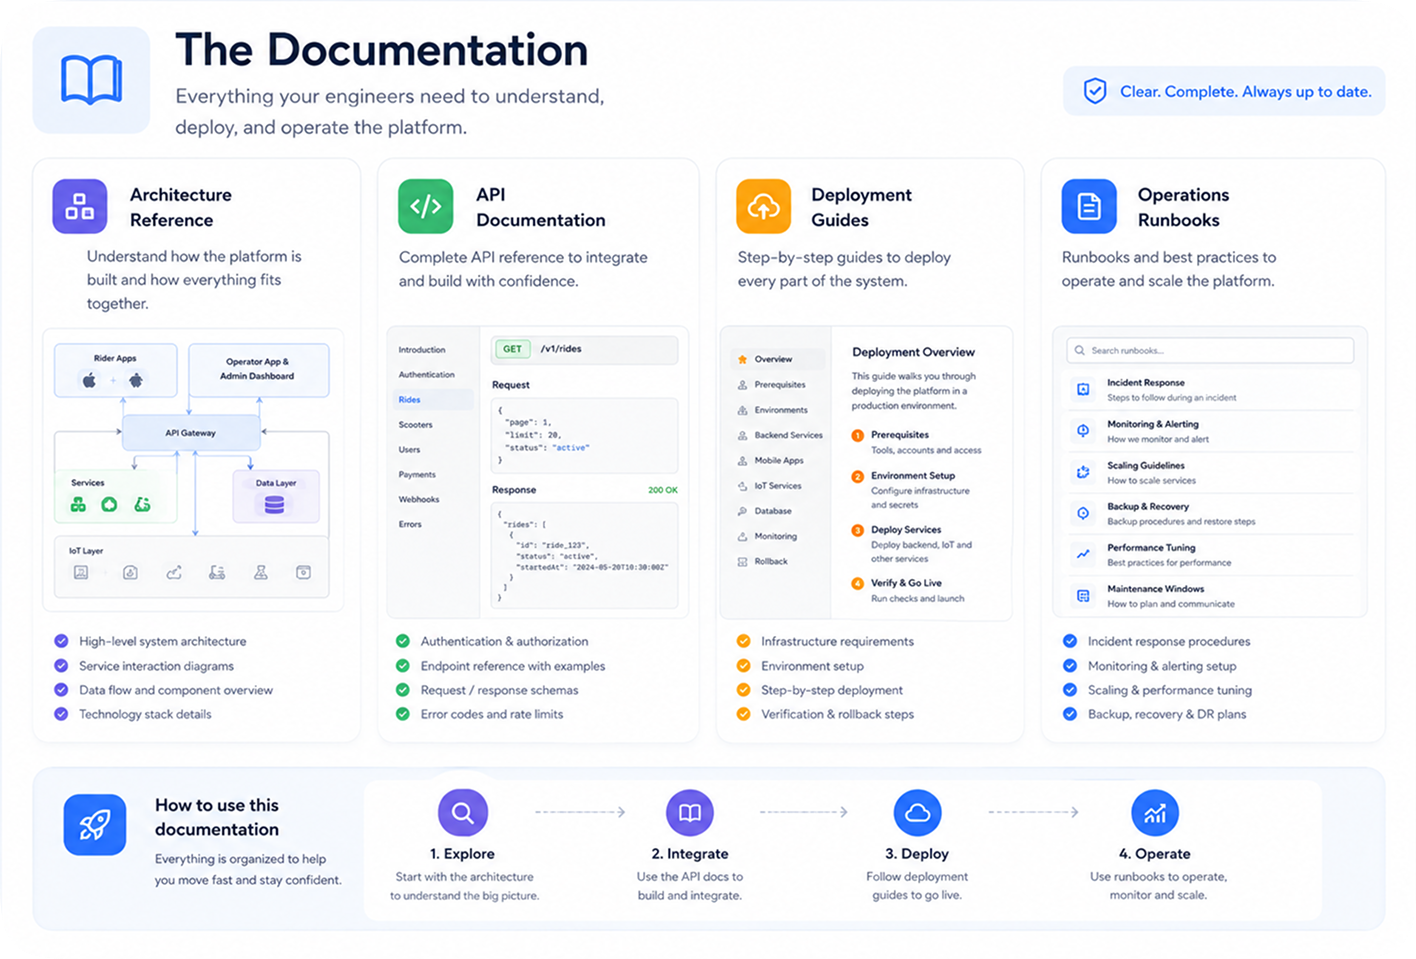Open the Deployment Guides cloud upload icon
The width and height of the screenshot is (1416, 959).
click(763, 206)
